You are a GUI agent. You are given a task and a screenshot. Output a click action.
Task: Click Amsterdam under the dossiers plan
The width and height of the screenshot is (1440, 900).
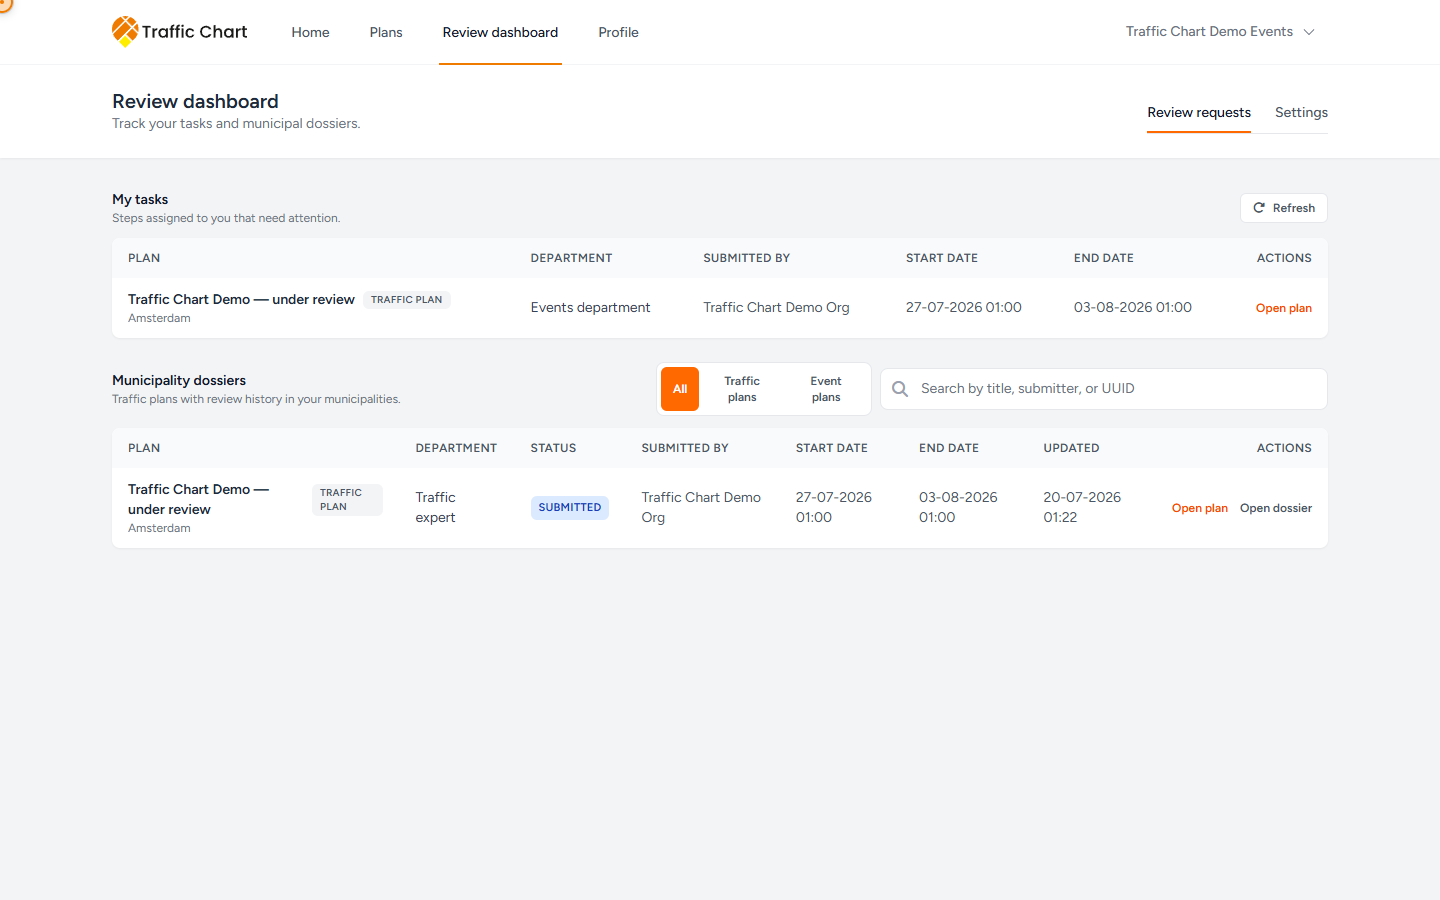(x=159, y=529)
